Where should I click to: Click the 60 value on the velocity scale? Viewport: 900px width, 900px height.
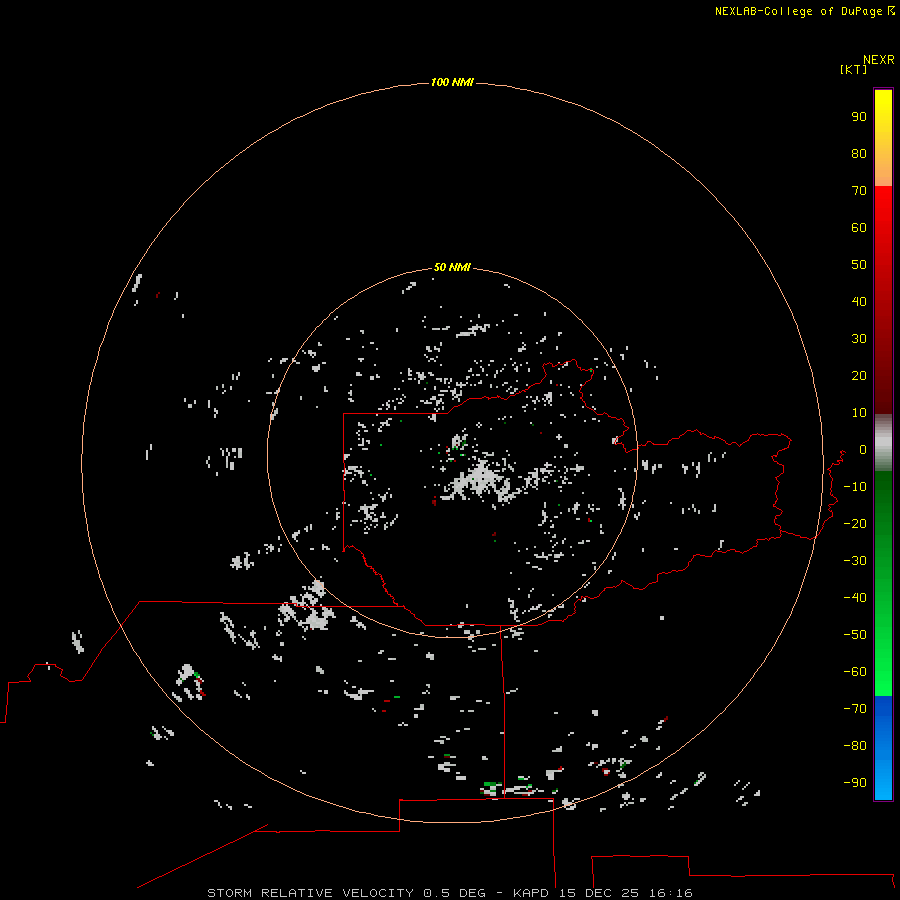tap(859, 227)
